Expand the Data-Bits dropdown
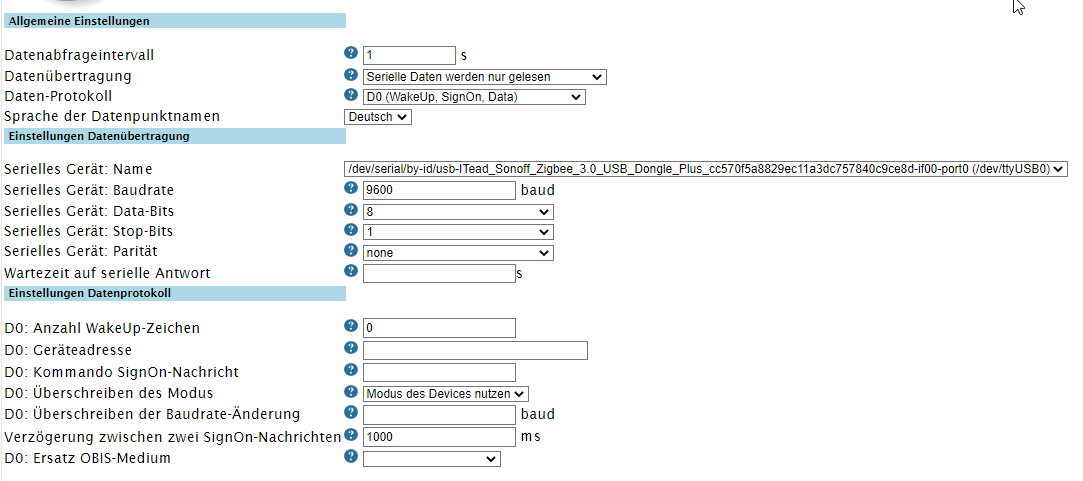 click(458, 211)
